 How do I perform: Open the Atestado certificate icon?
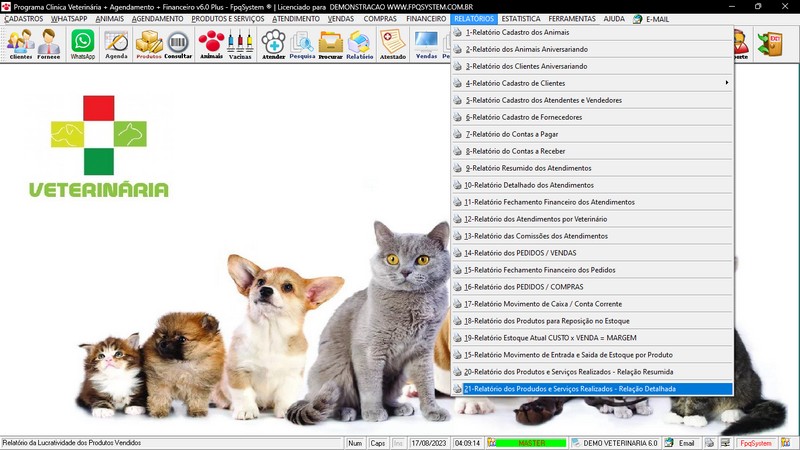point(393,44)
